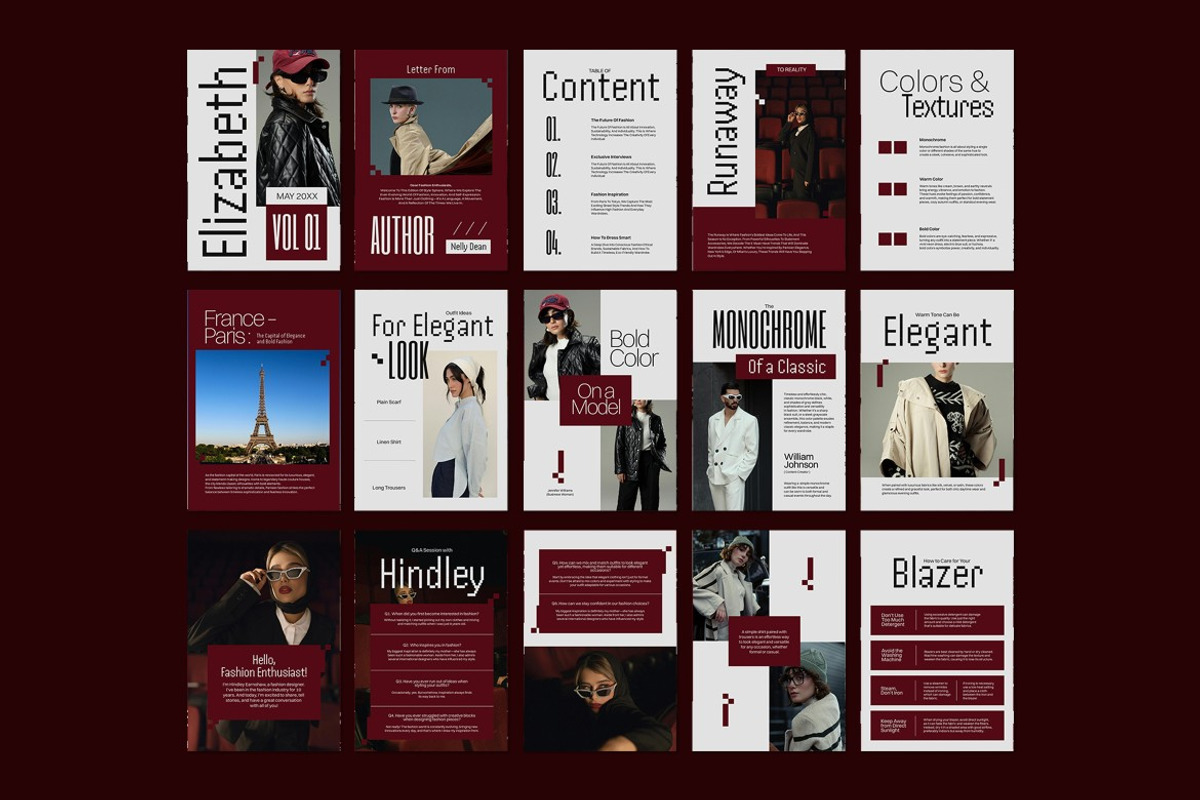This screenshot has width=1200, height=800.
Task: Click the MAY 20XX date label
Action: click(x=296, y=196)
